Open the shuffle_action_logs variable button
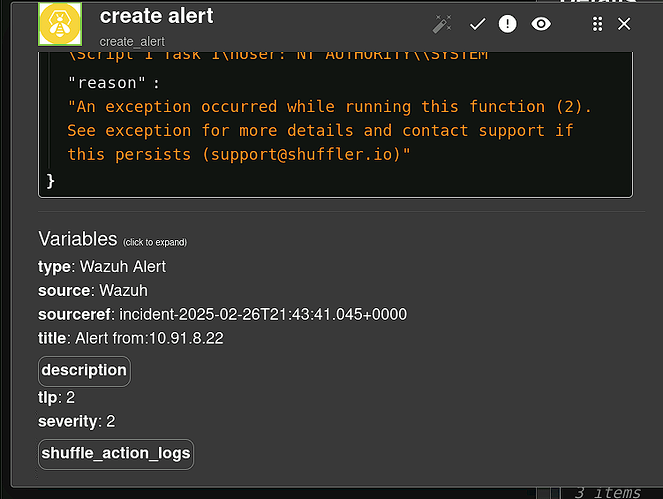Screen dimensions: 663x499 point(115,453)
